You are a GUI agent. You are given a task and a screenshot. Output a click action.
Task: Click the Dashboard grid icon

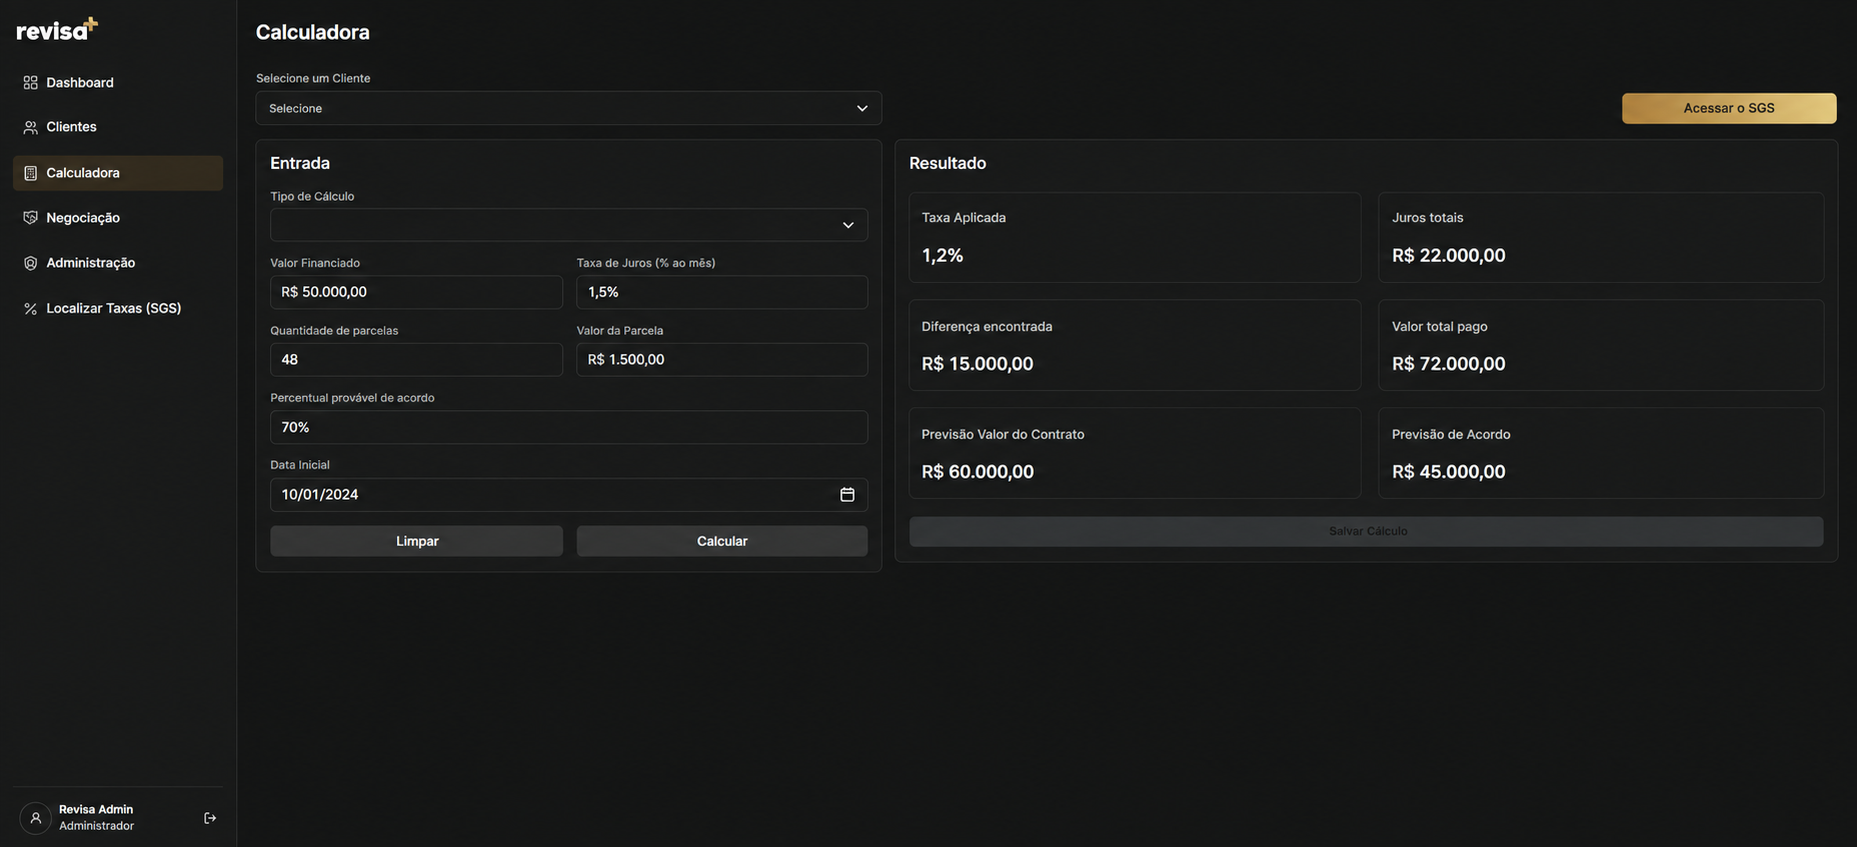point(30,83)
